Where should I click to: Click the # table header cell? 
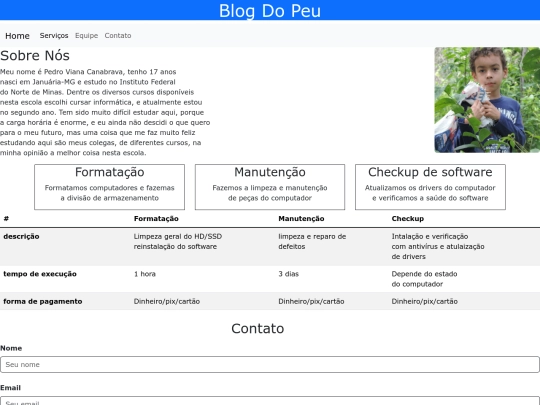click(x=6, y=219)
